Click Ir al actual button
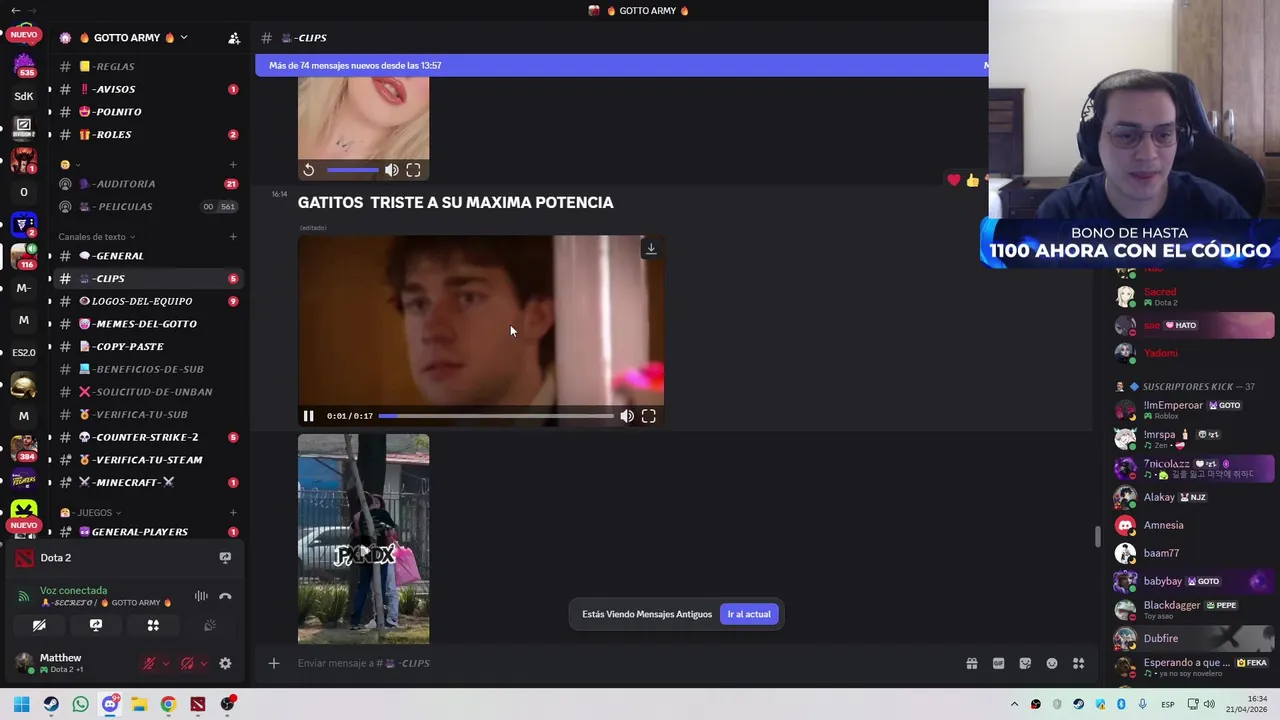This screenshot has width=1280, height=720. pyautogui.click(x=749, y=614)
